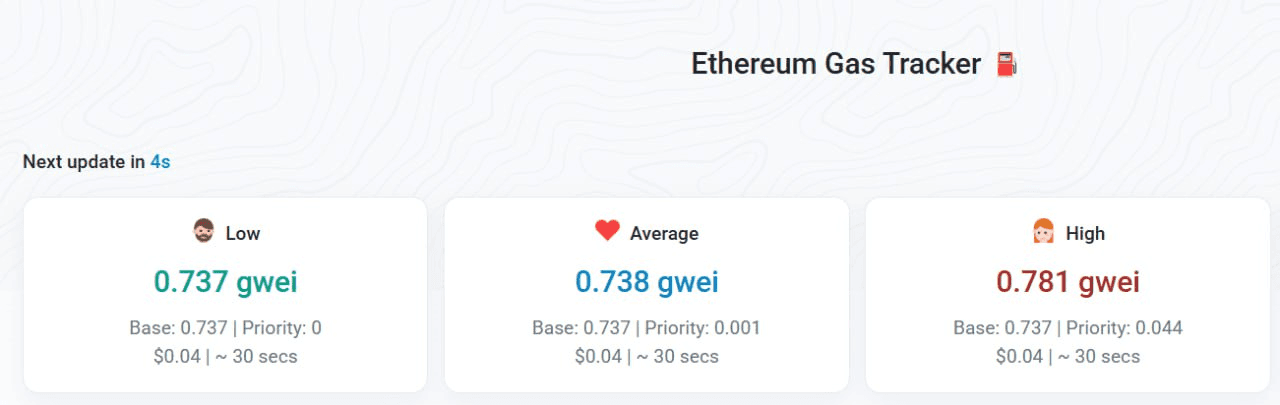The image size is (1280, 405).
Task: Click the gas pump icon beside the title
Action: tap(1006, 66)
